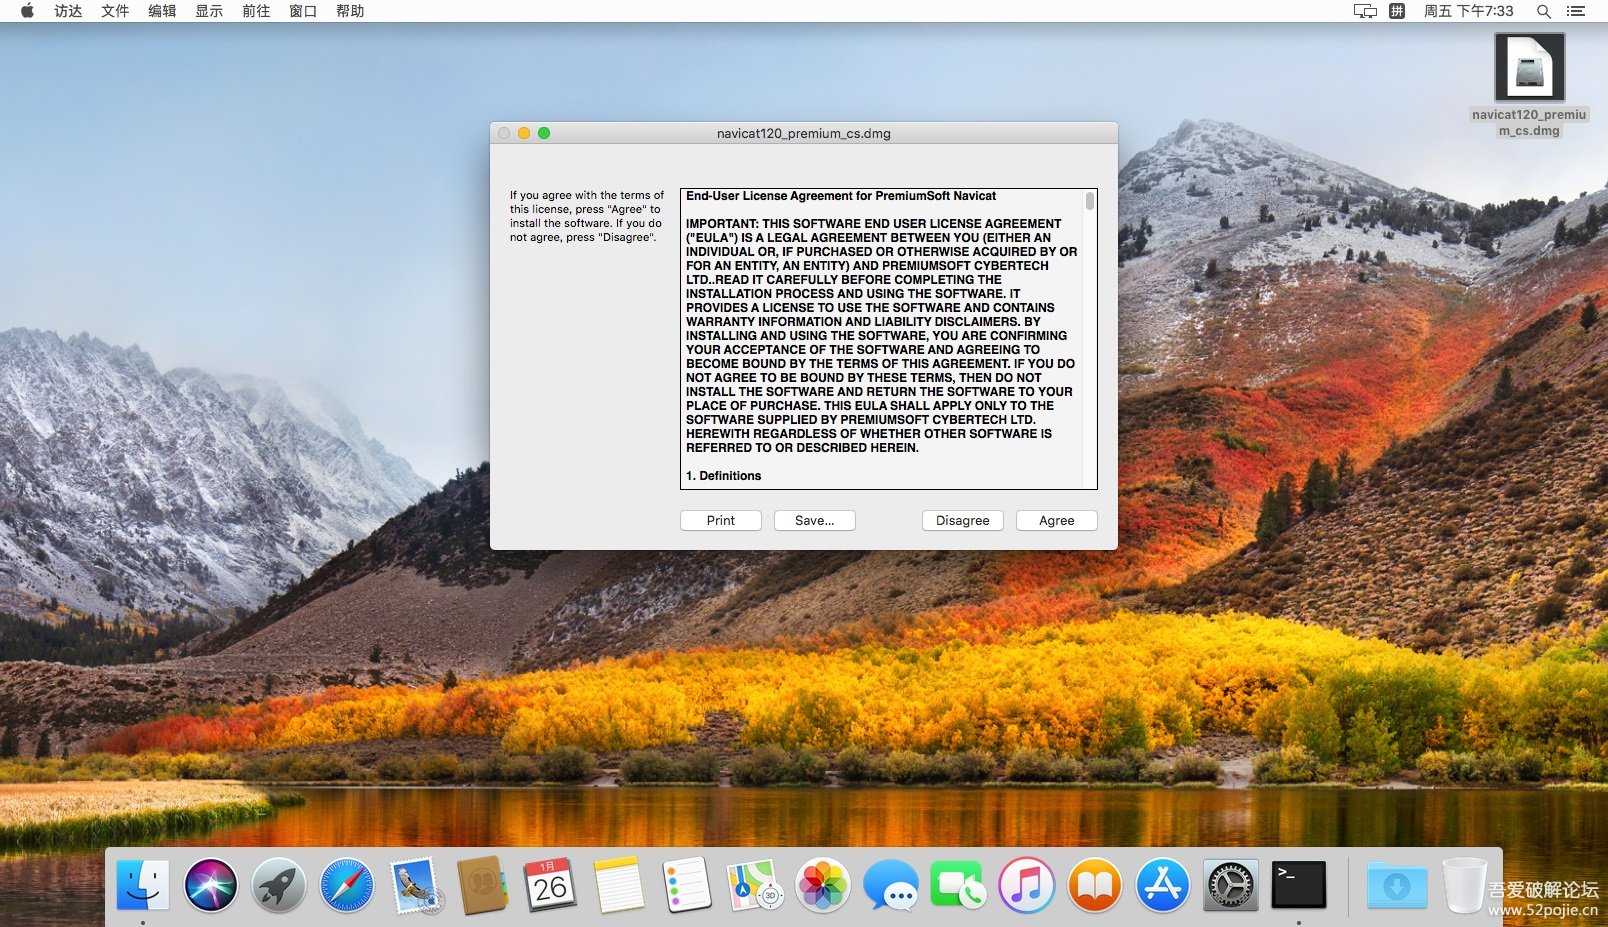
Task: Open the iBooks icon
Action: pyautogui.click(x=1094, y=885)
